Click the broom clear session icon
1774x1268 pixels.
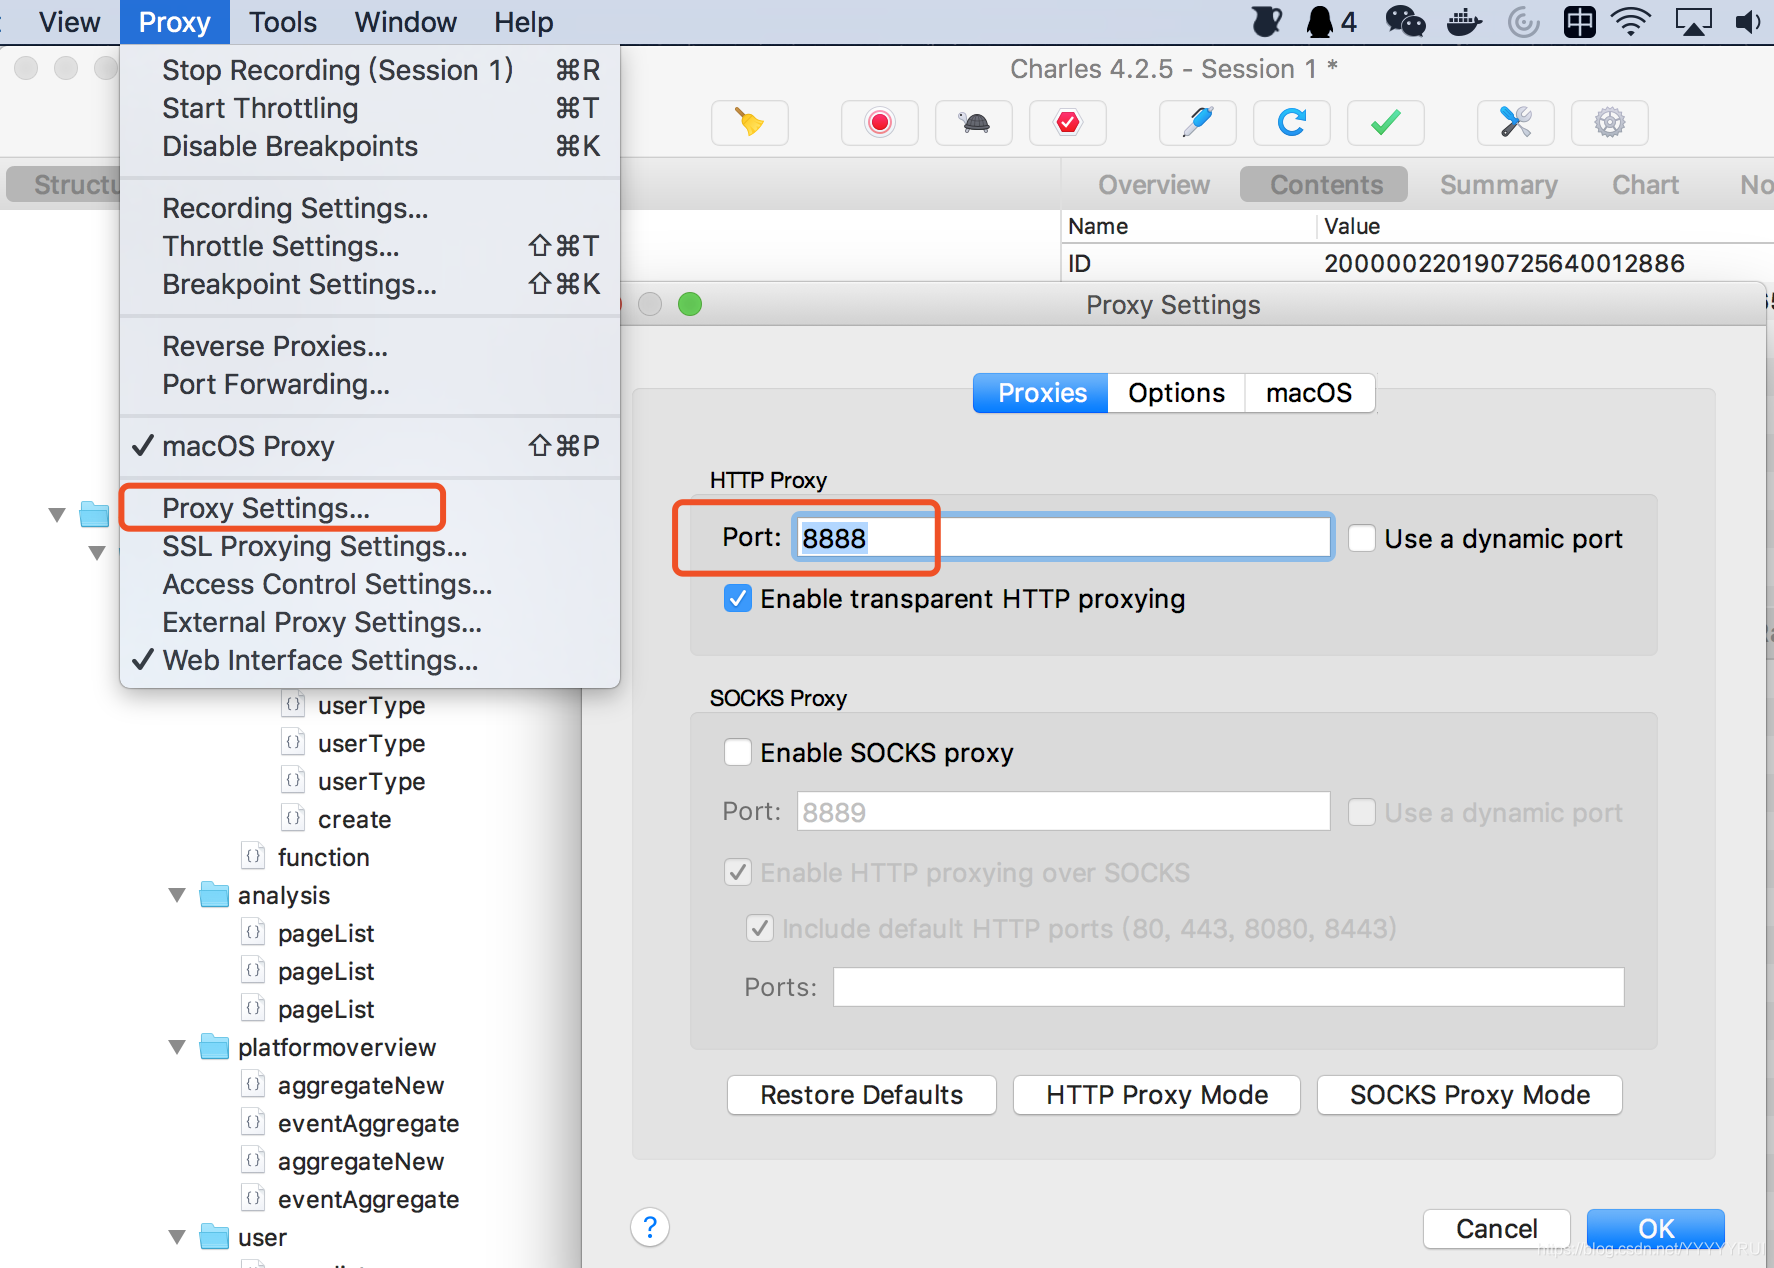(749, 123)
